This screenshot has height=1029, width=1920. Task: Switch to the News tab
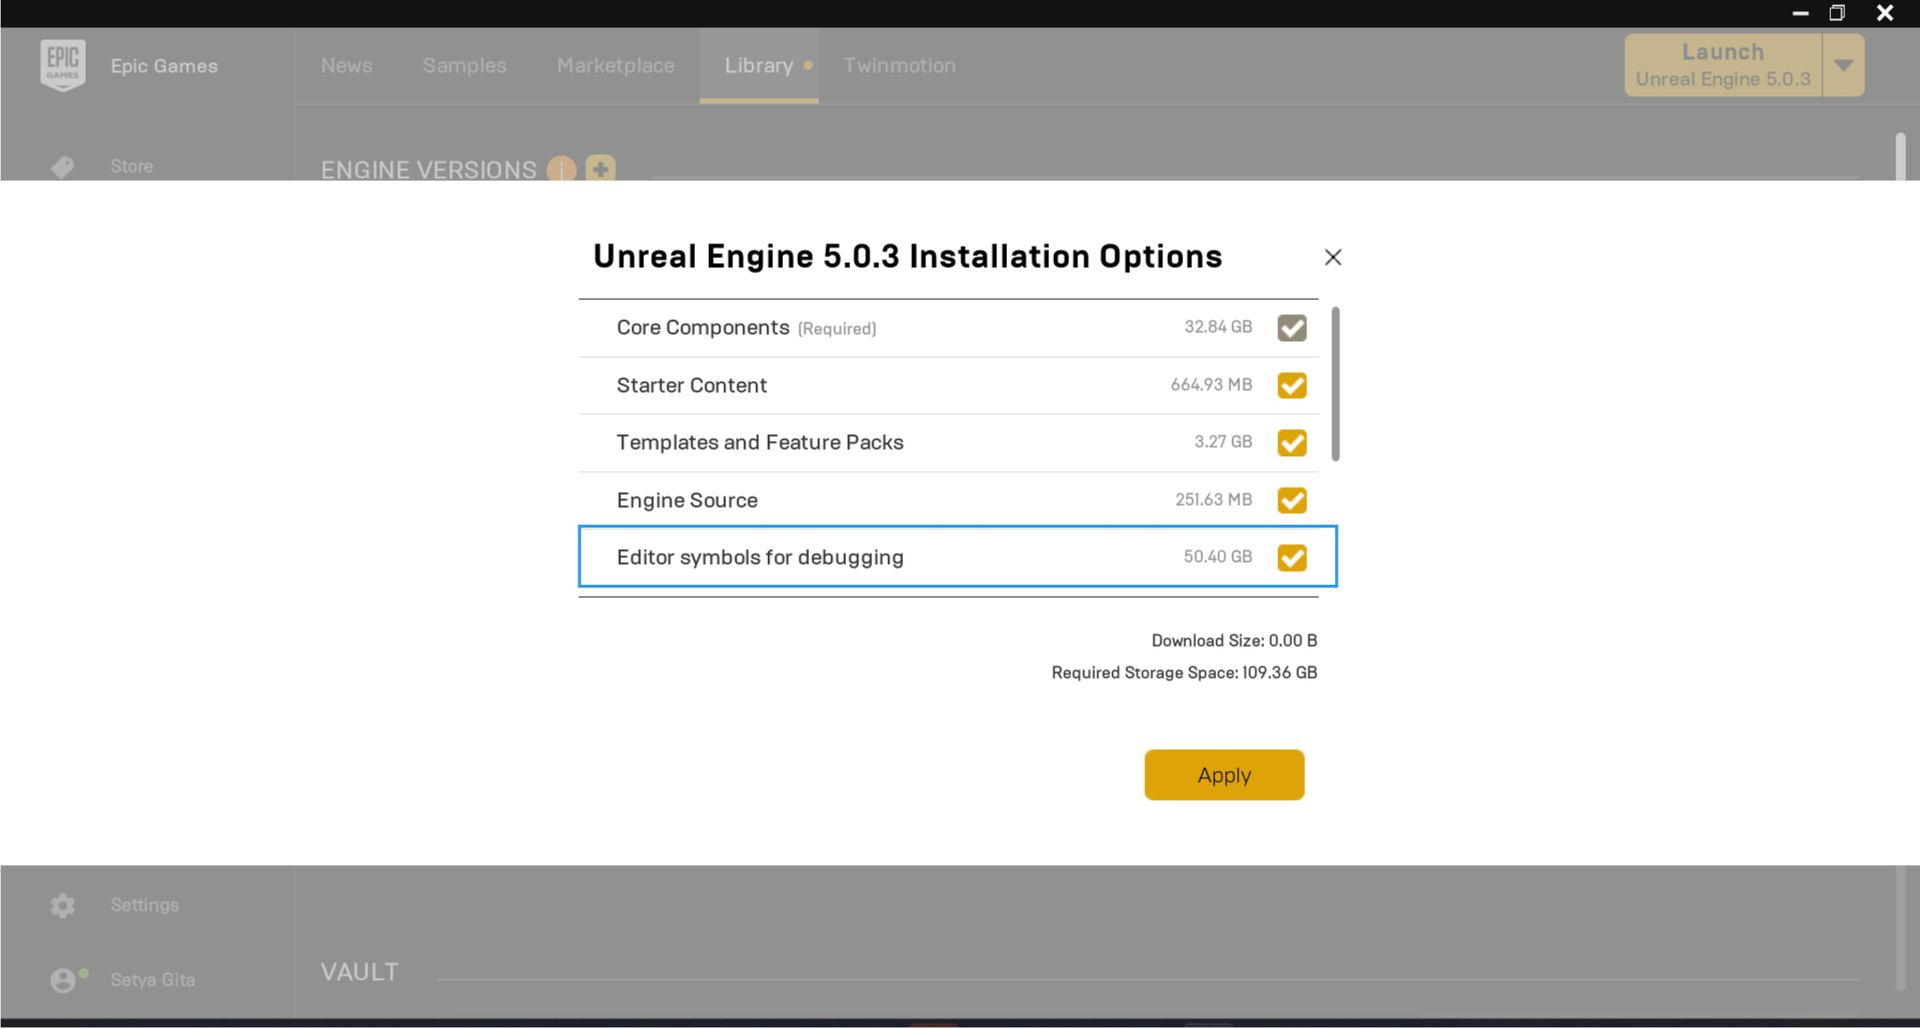pyautogui.click(x=346, y=65)
